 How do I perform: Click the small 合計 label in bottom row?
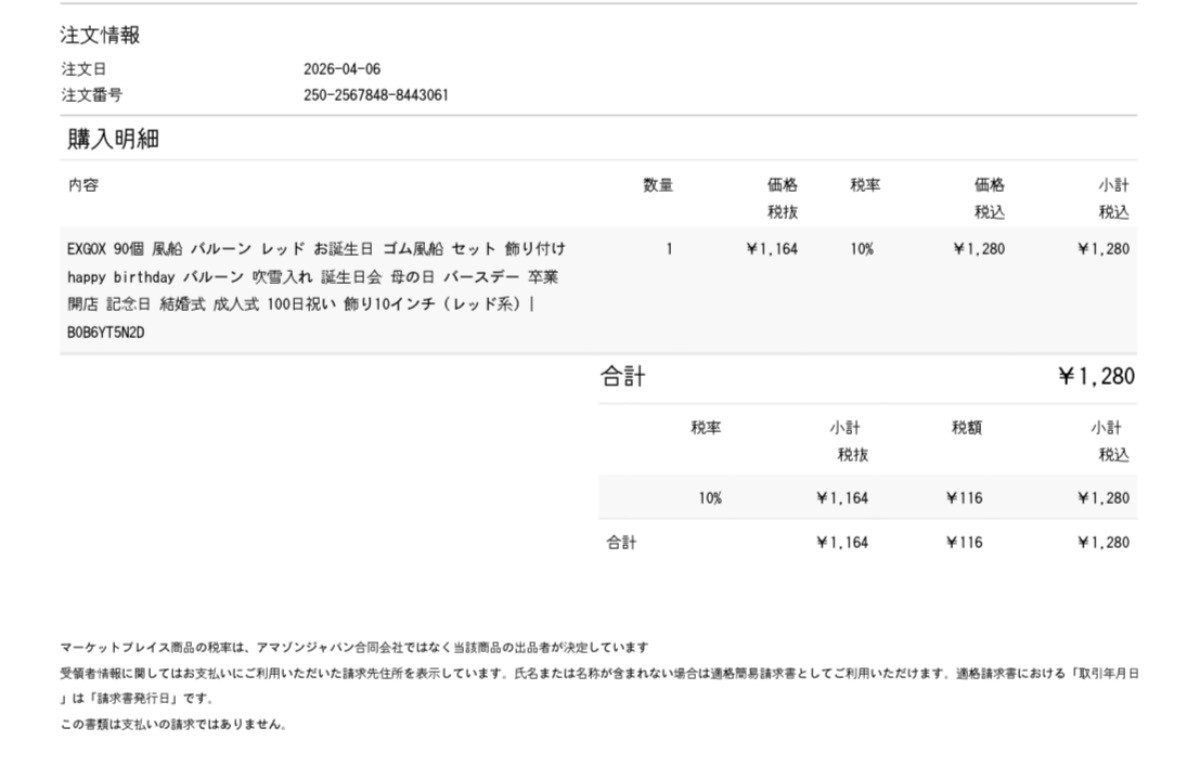coord(621,543)
